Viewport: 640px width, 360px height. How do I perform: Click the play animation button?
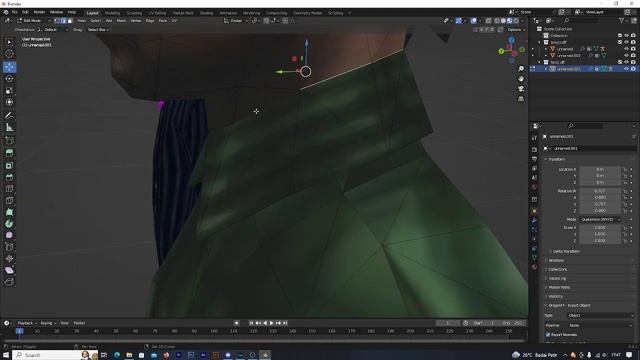point(271,323)
